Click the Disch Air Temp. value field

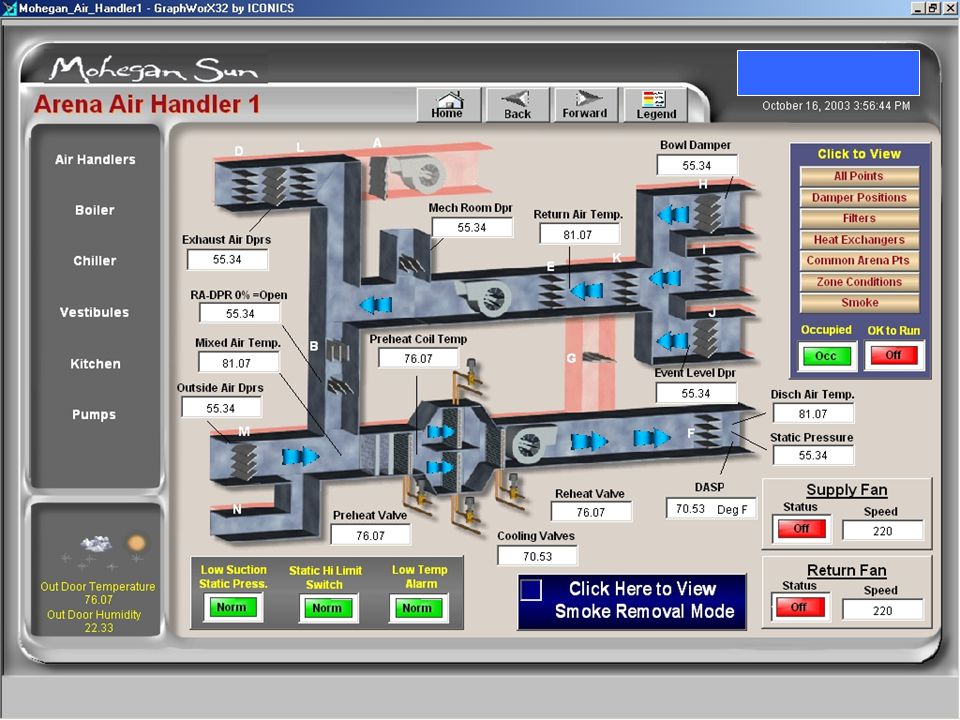click(x=813, y=413)
